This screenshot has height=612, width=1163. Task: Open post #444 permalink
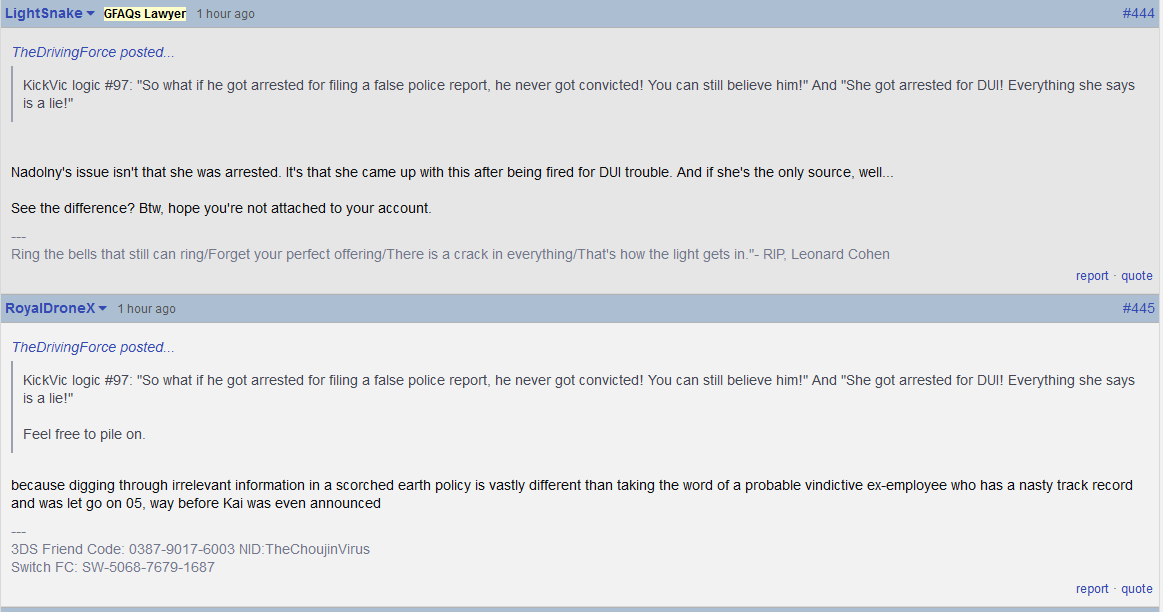click(x=1138, y=13)
